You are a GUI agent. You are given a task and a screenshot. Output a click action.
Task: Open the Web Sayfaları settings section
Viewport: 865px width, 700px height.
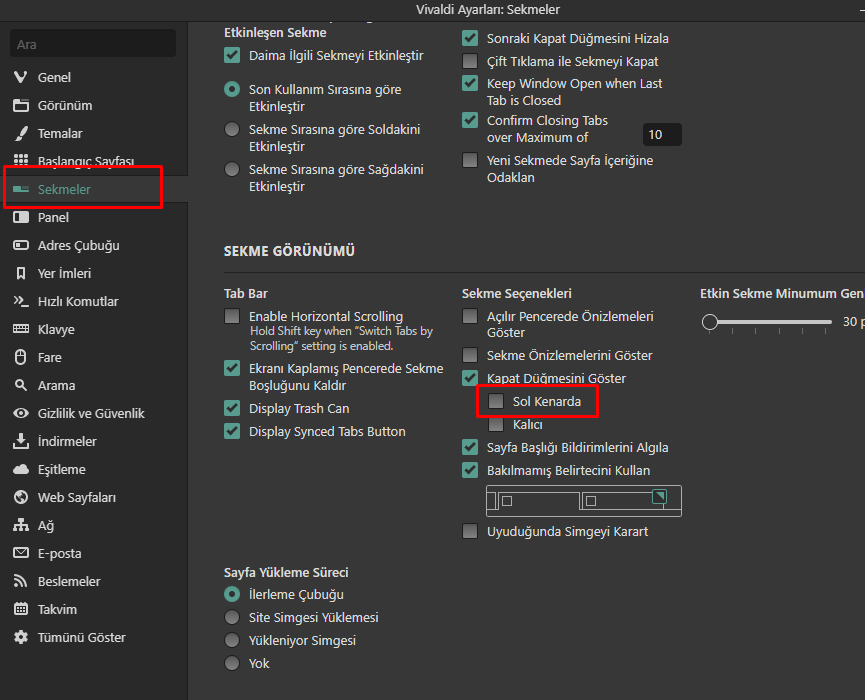coord(94,497)
